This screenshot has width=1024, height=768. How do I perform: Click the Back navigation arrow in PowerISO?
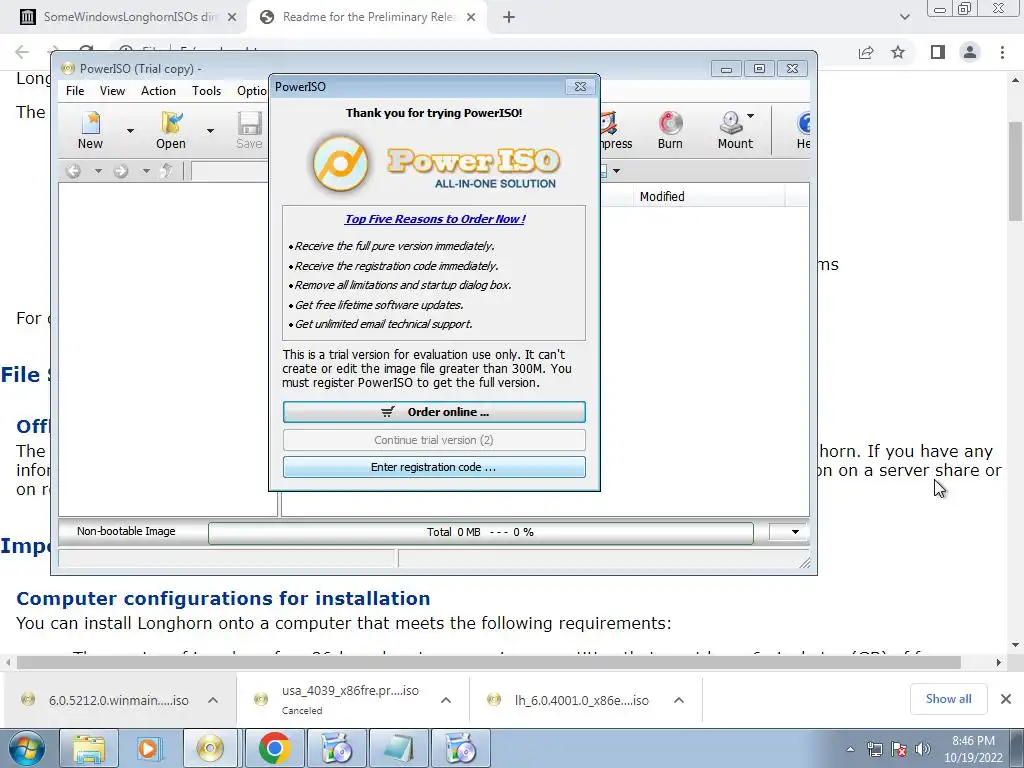coord(74,171)
